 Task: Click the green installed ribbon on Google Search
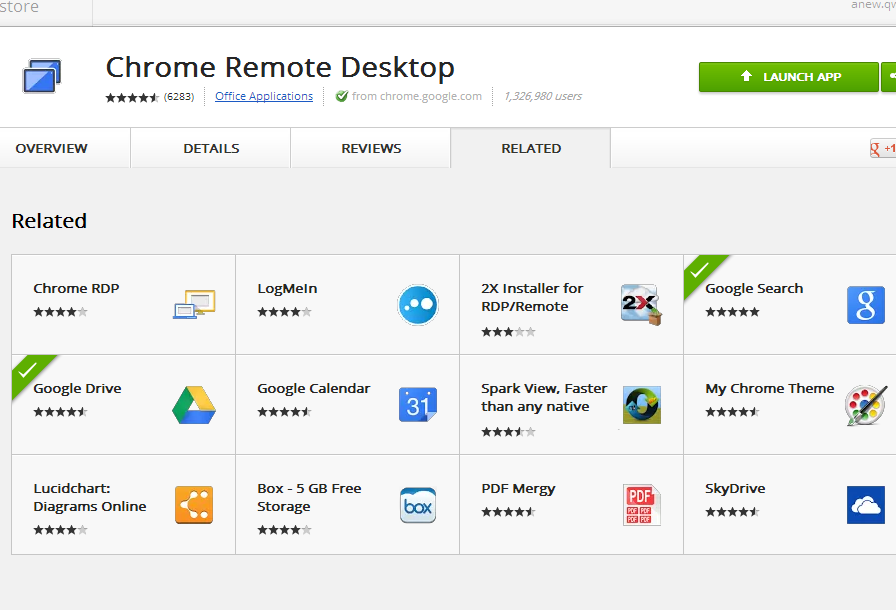click(x=701, y=271)
